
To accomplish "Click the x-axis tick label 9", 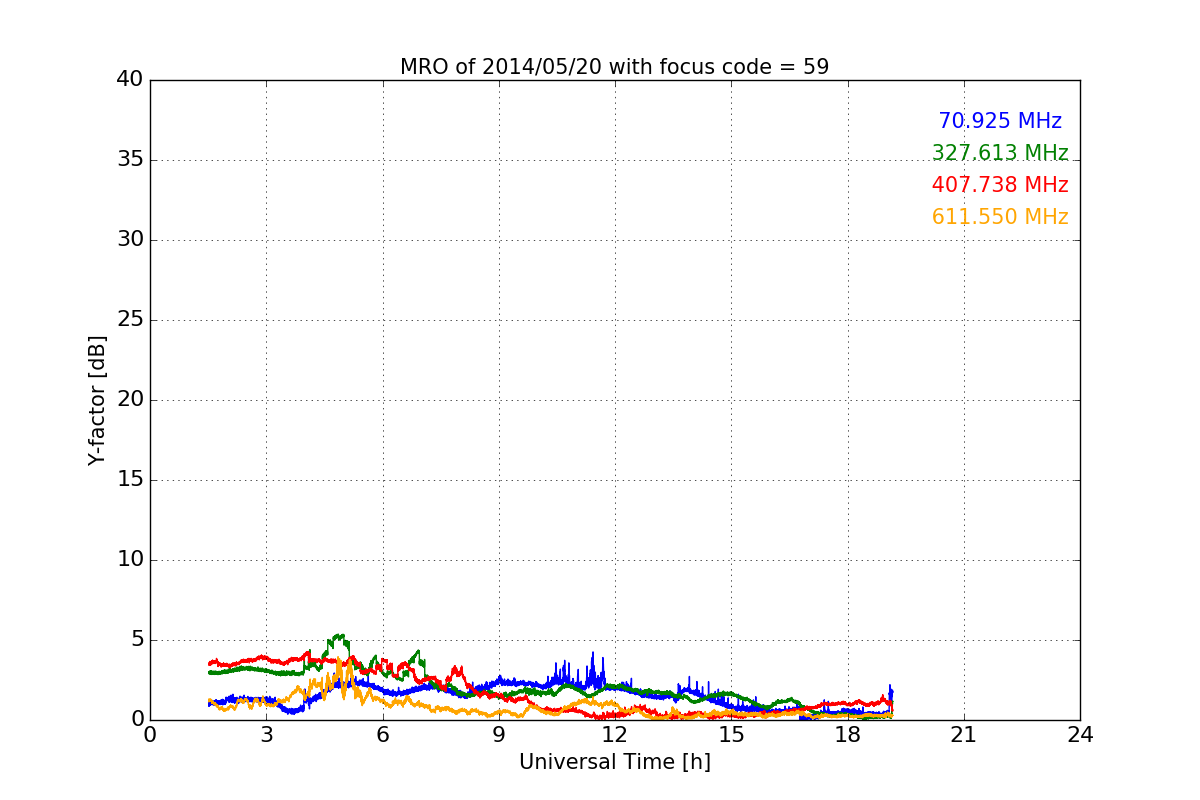I will coord(499,735).
